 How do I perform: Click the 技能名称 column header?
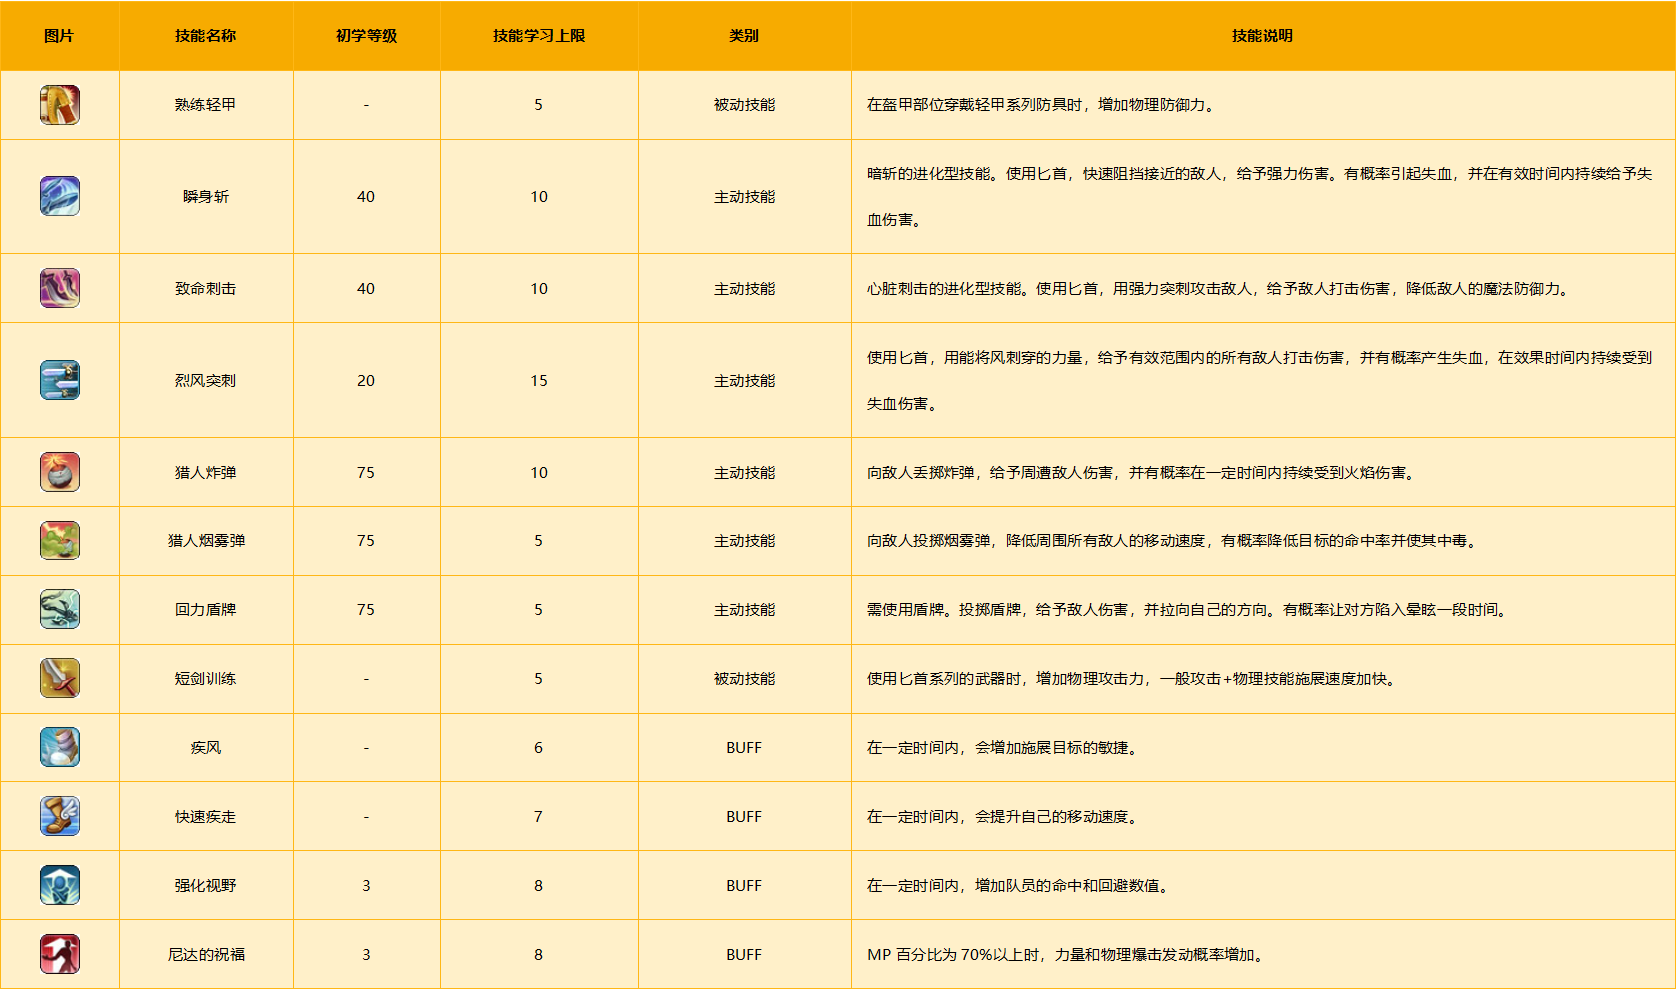[205, 36]
